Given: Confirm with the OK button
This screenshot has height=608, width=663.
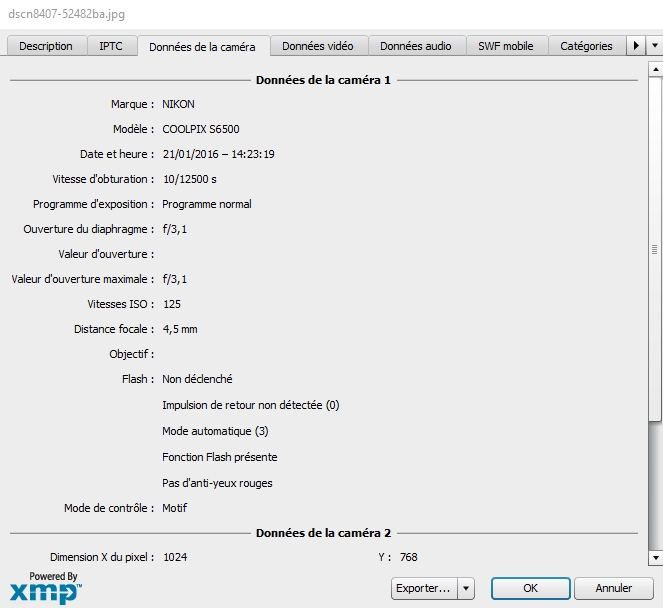Looking at the screenshot, I should coord(530,588).
